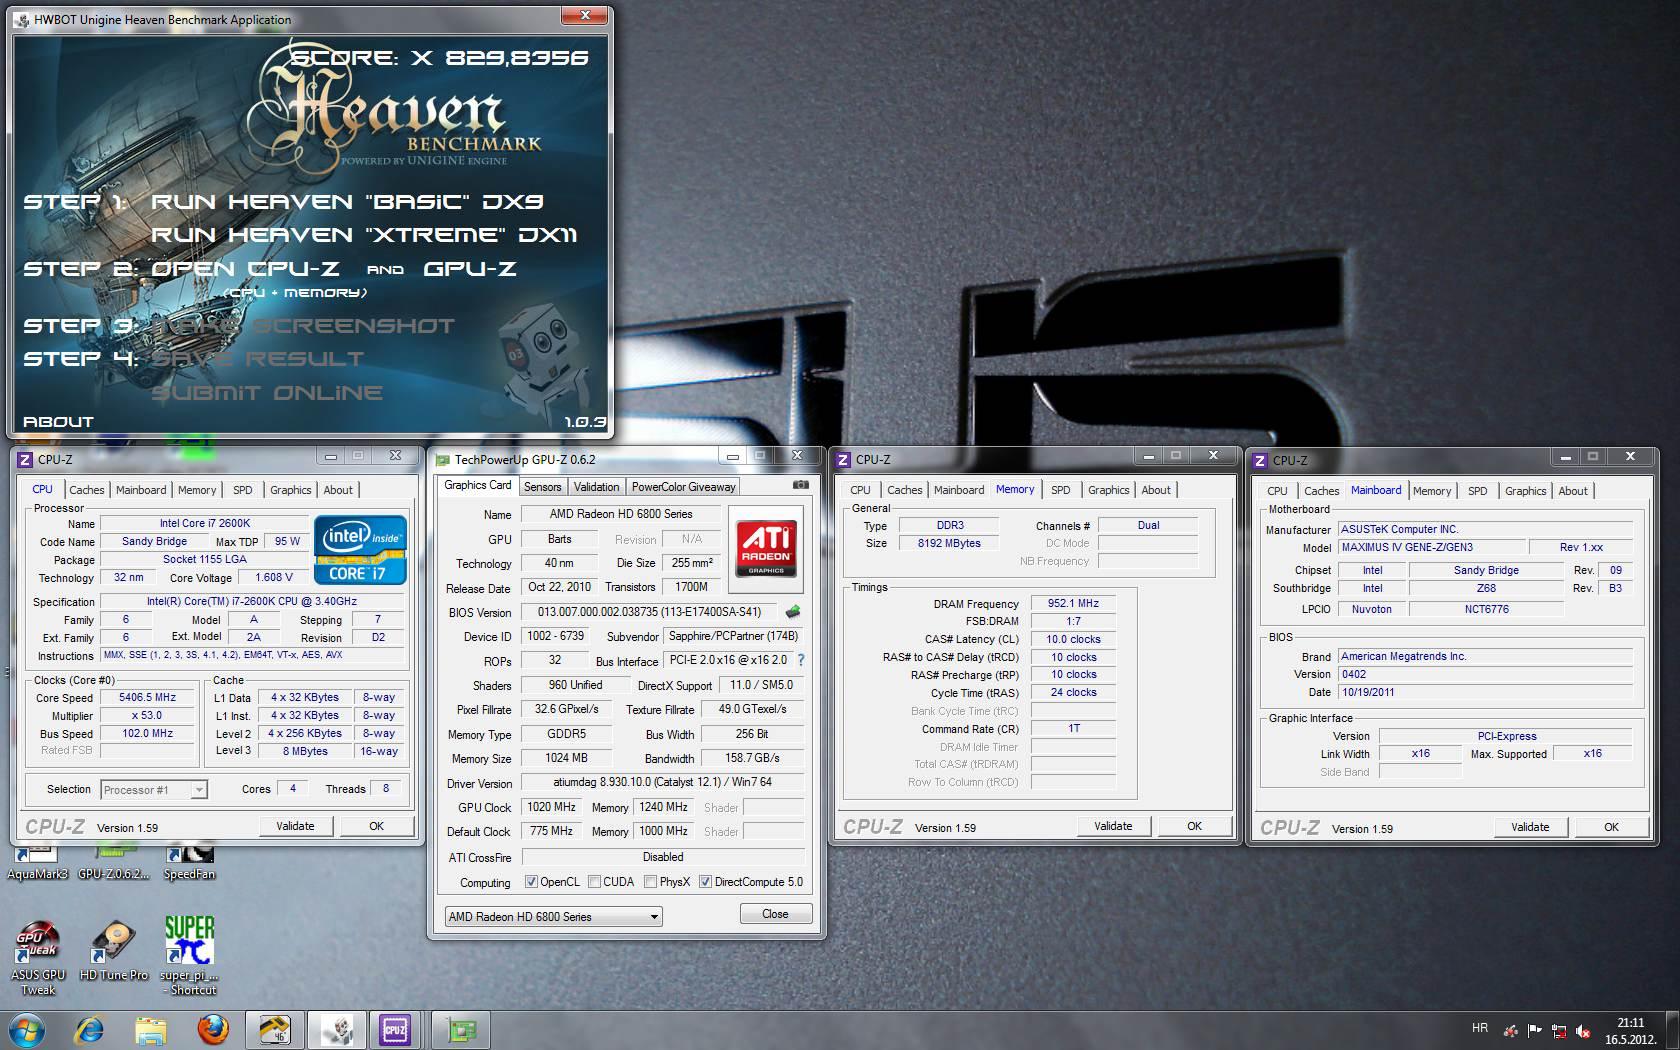Screen dimensions: 1680x1050
Task: Open super_pi shortcut on desktop
Action: click(x=189, y=957)
